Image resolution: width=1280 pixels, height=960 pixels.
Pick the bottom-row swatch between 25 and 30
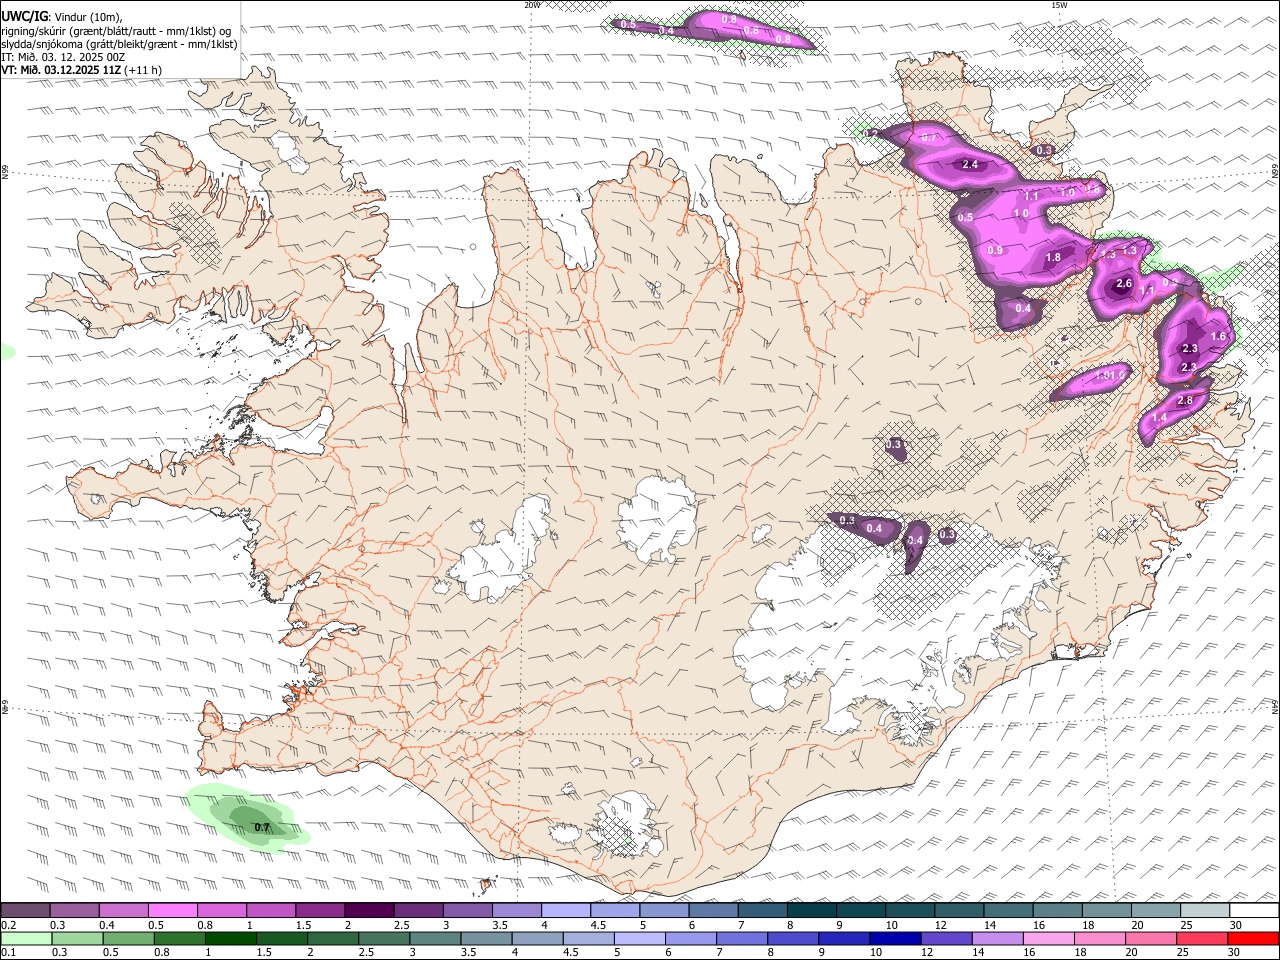(1203, 938)
